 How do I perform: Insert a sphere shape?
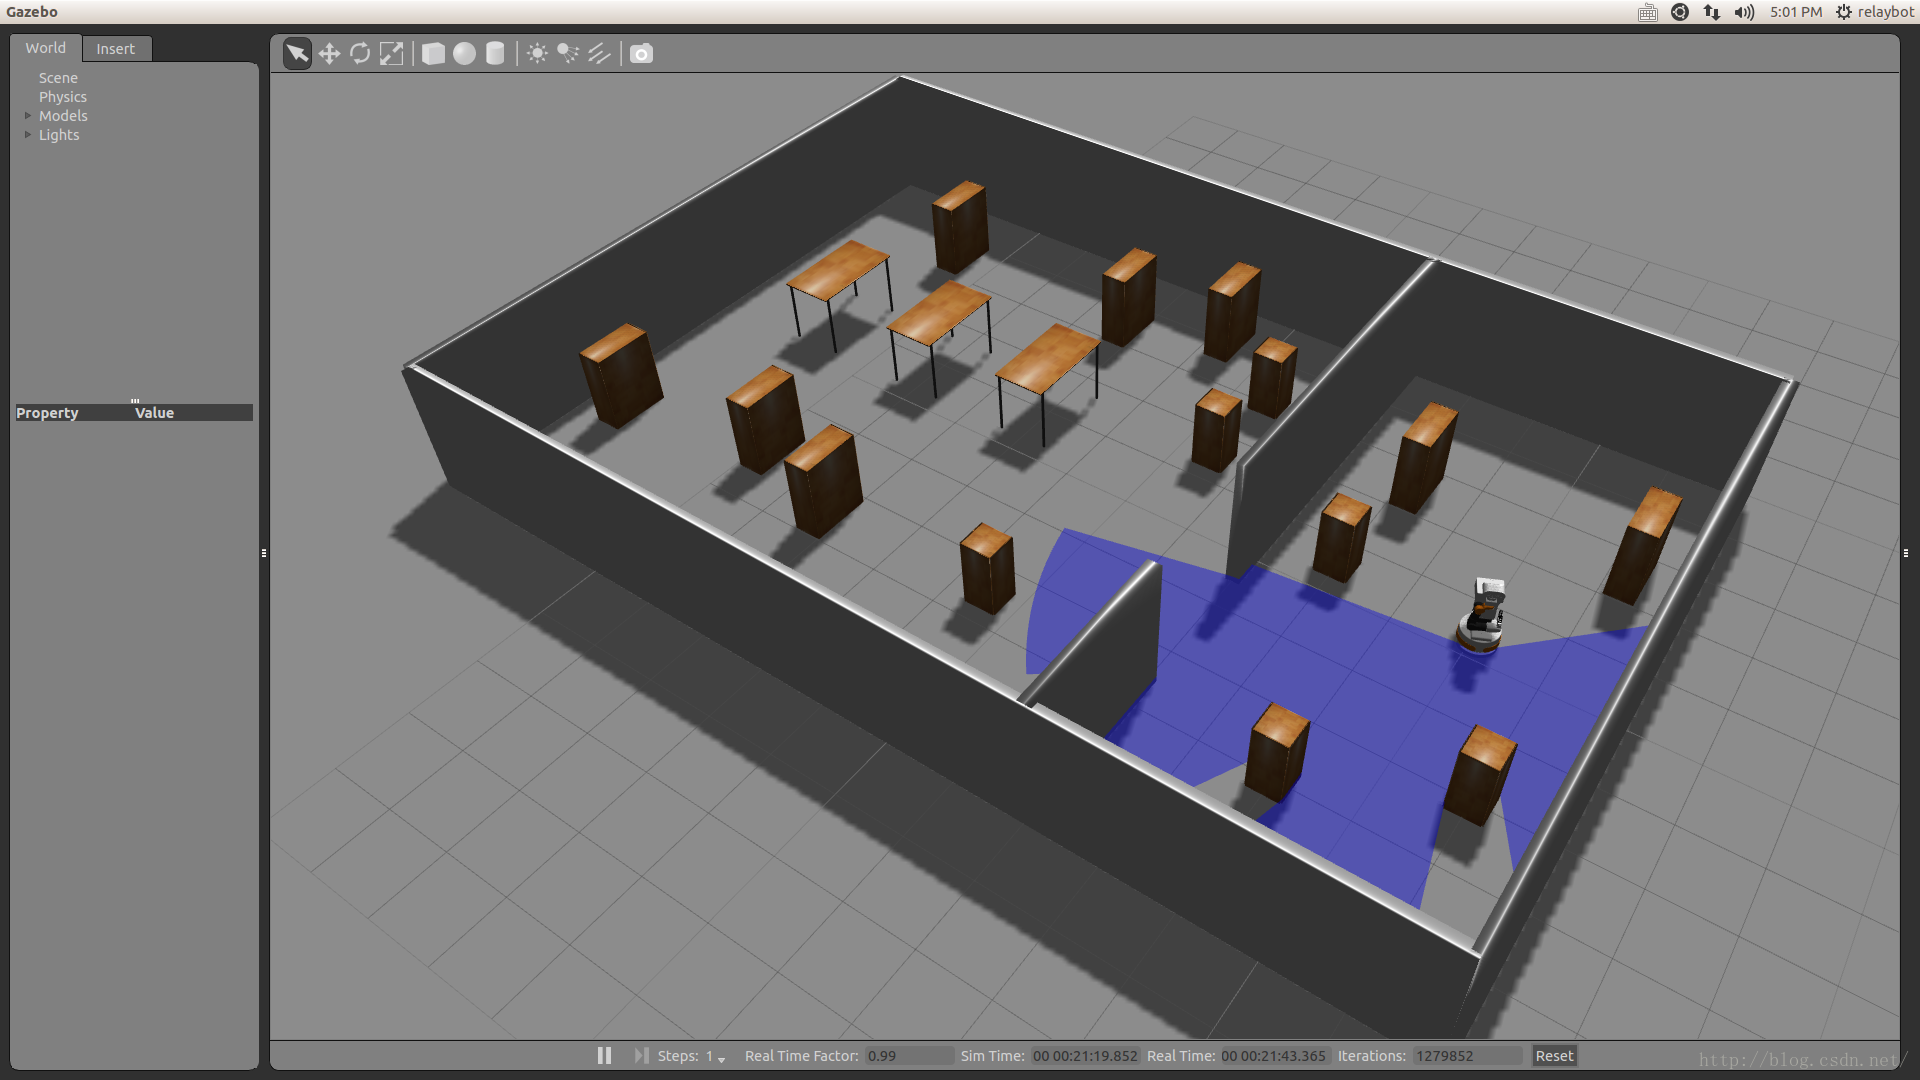click(x=464, y=53)
